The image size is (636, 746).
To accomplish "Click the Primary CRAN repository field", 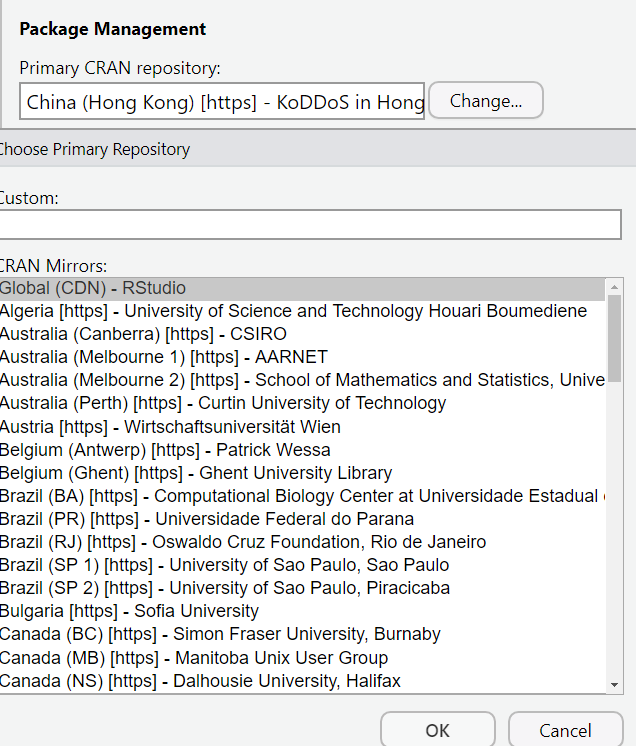I will [x=222, y=101].
